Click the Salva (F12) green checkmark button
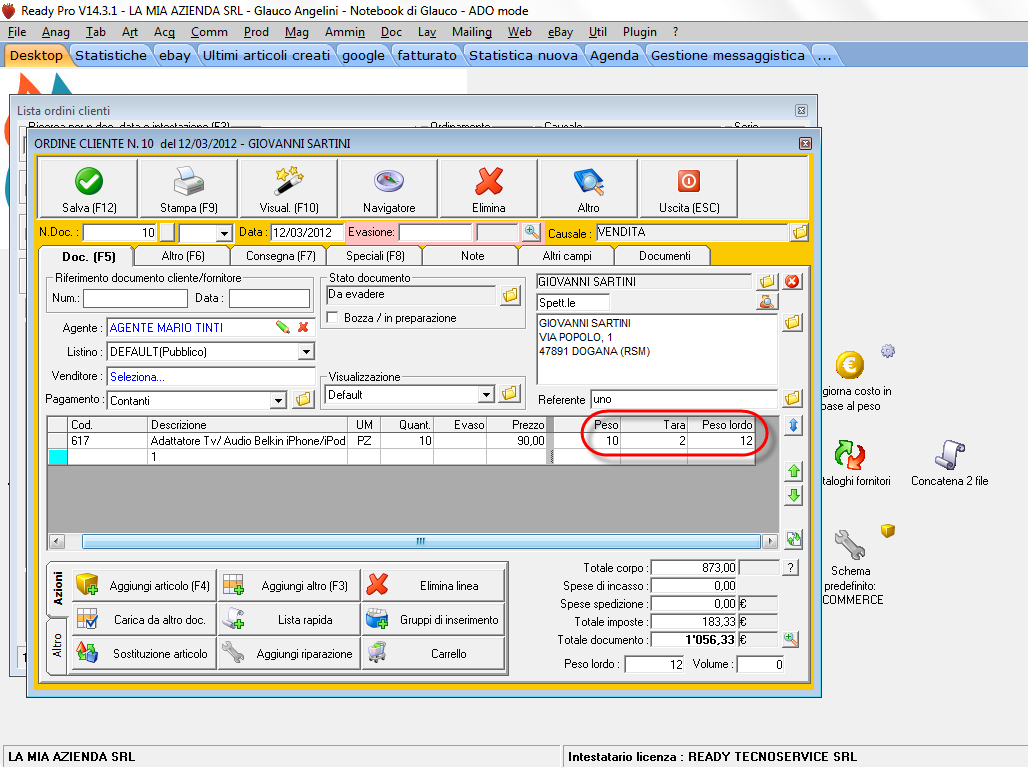Screen dimensions: 1028x768 [89, 189]
